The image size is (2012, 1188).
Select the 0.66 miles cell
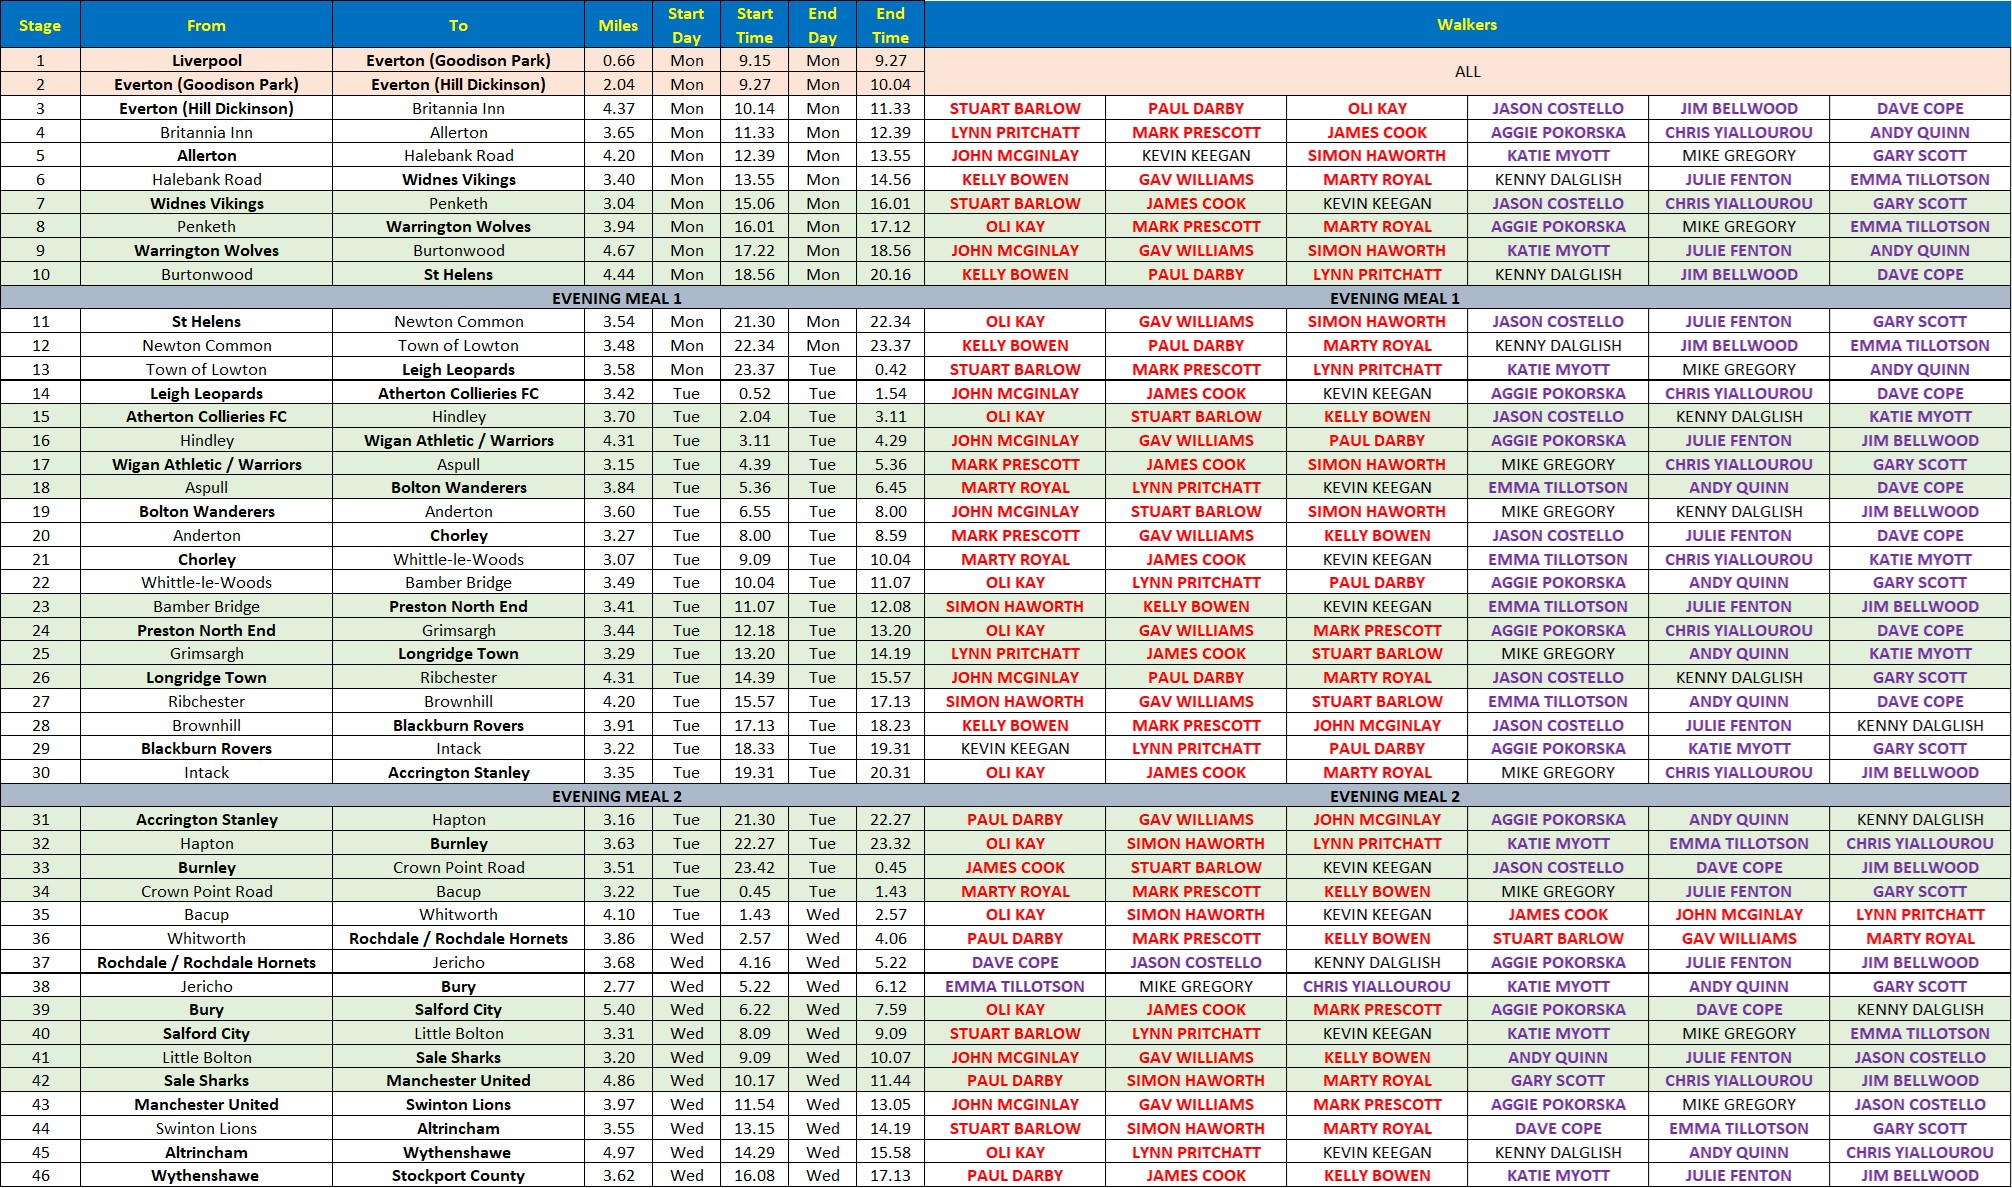(x=618, y=60)
